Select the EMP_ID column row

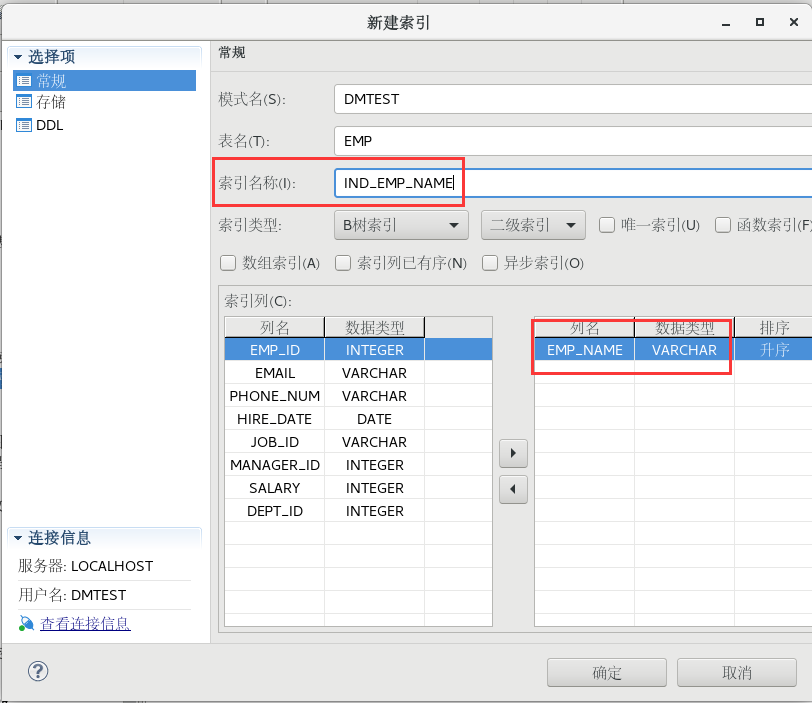tap(358, 350)
